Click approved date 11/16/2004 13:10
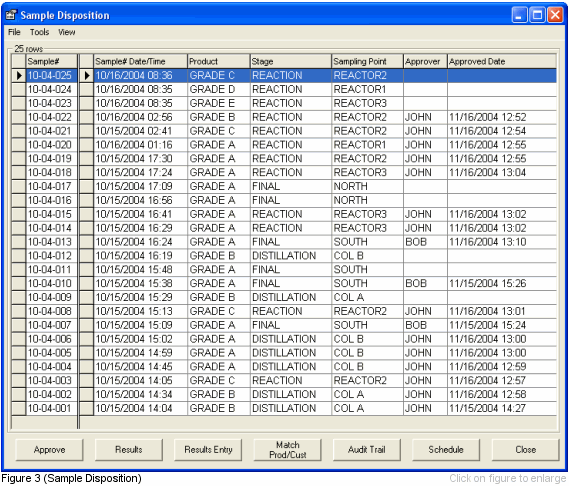This screenshot has width=569, height=486. point(502,242)
